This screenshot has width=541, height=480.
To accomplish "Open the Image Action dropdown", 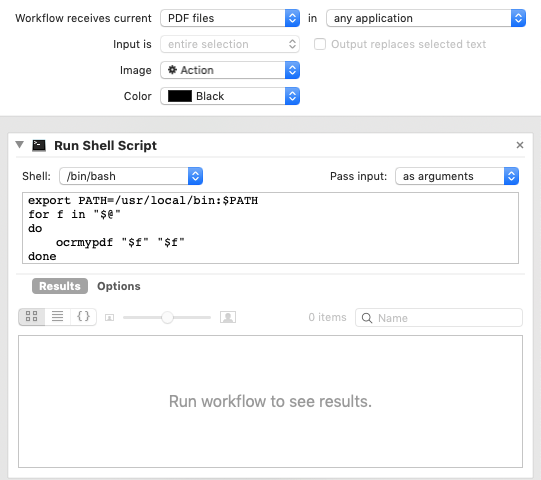I will tap(230, 70).
